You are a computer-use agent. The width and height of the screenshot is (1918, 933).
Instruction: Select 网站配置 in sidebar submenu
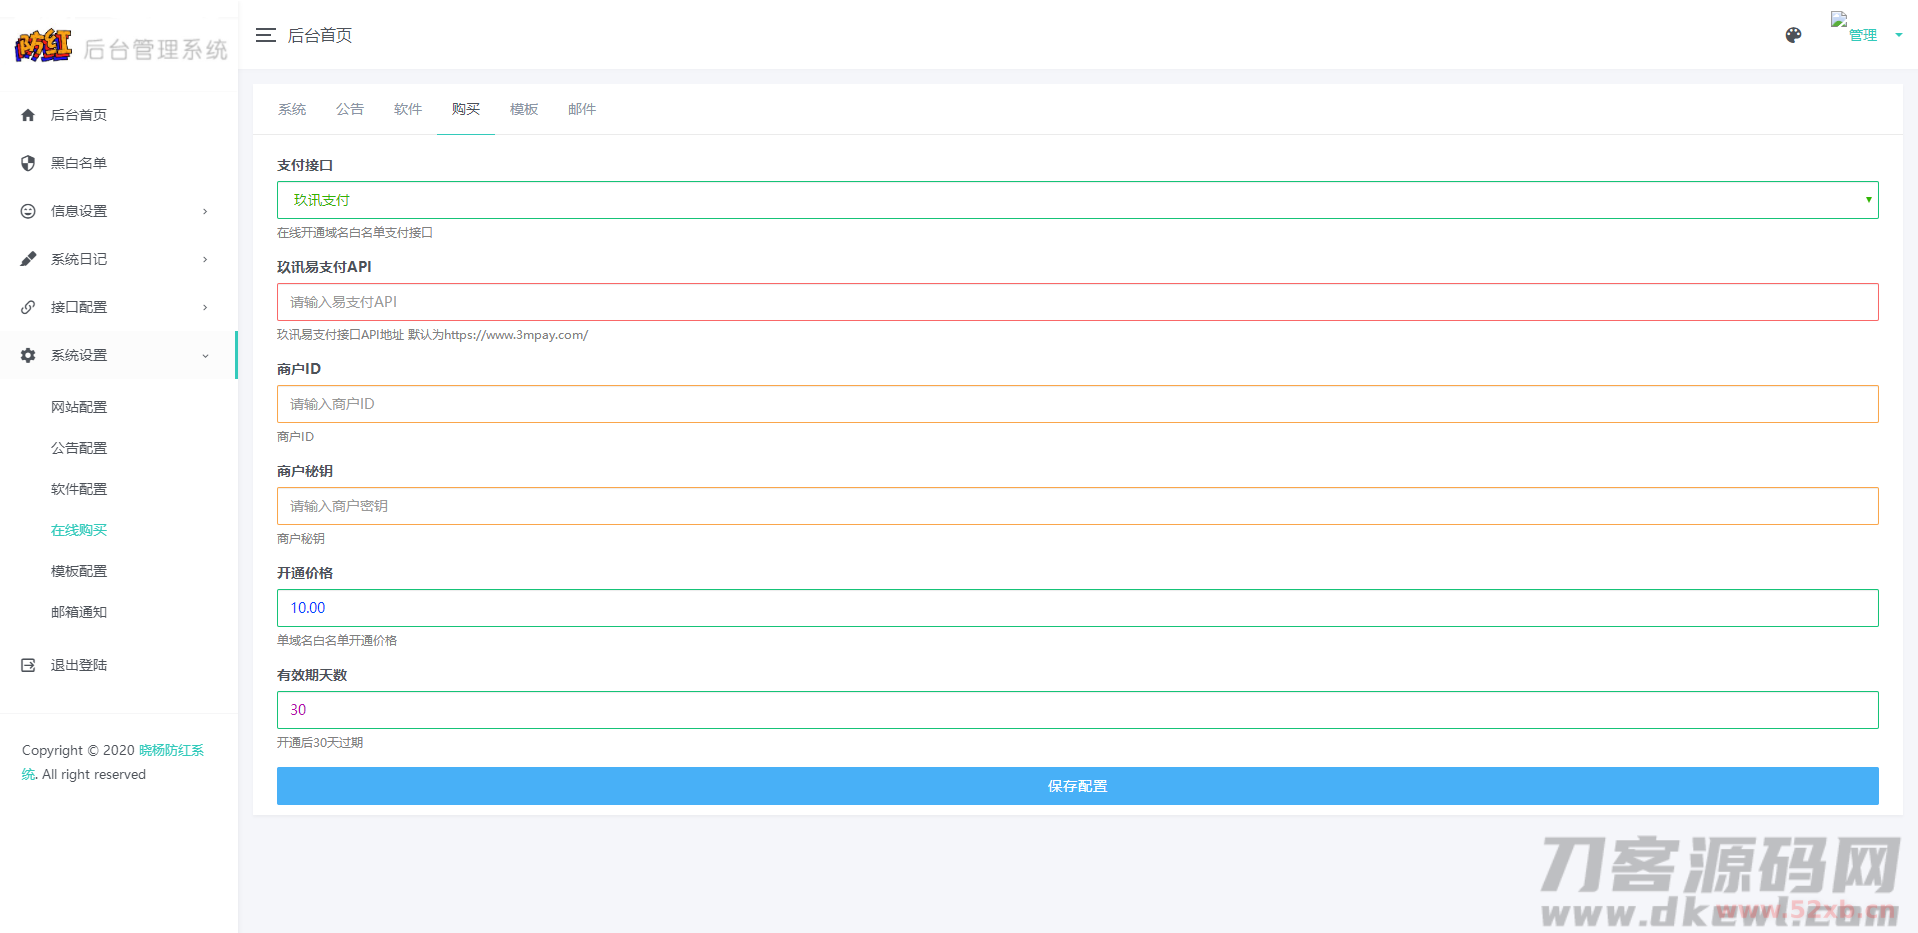point(79,407)
